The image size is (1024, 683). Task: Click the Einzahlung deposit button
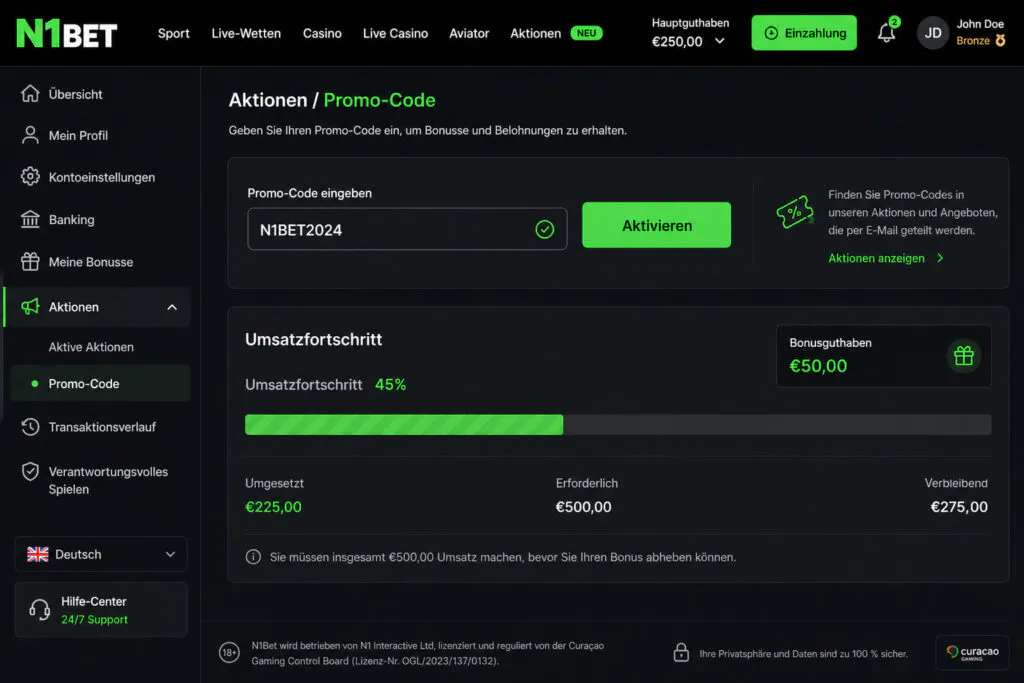point(804,33)
